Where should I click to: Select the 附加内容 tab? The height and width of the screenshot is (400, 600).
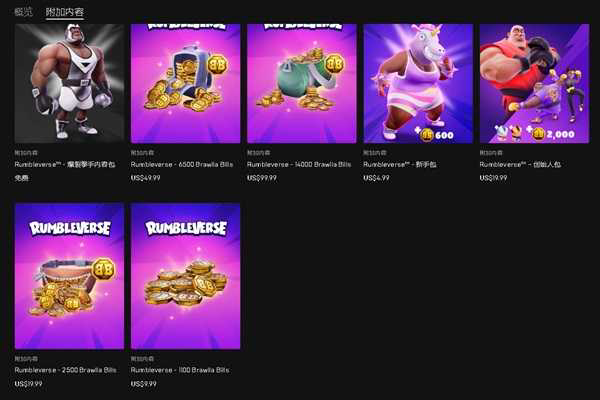point(64,12)
